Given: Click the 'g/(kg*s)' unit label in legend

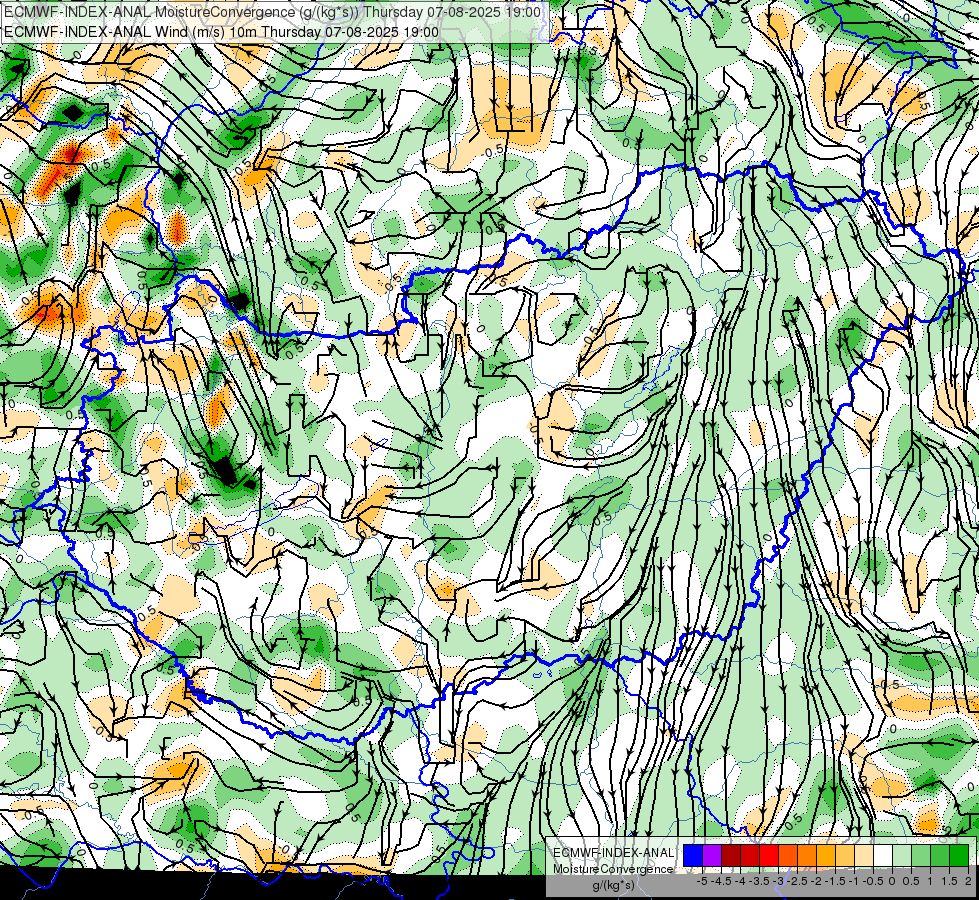Looking at the screenshot, I should click(x=613, y=885).
